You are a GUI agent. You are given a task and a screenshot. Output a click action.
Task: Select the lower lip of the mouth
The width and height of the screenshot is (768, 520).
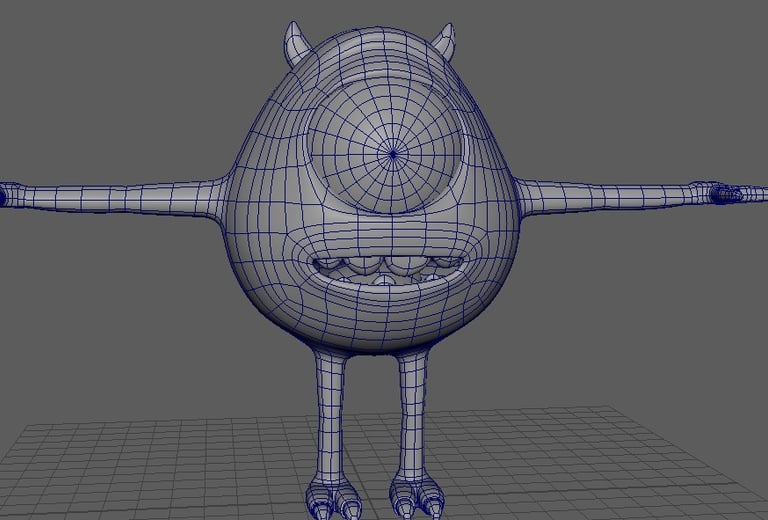[x=387, y=288]
